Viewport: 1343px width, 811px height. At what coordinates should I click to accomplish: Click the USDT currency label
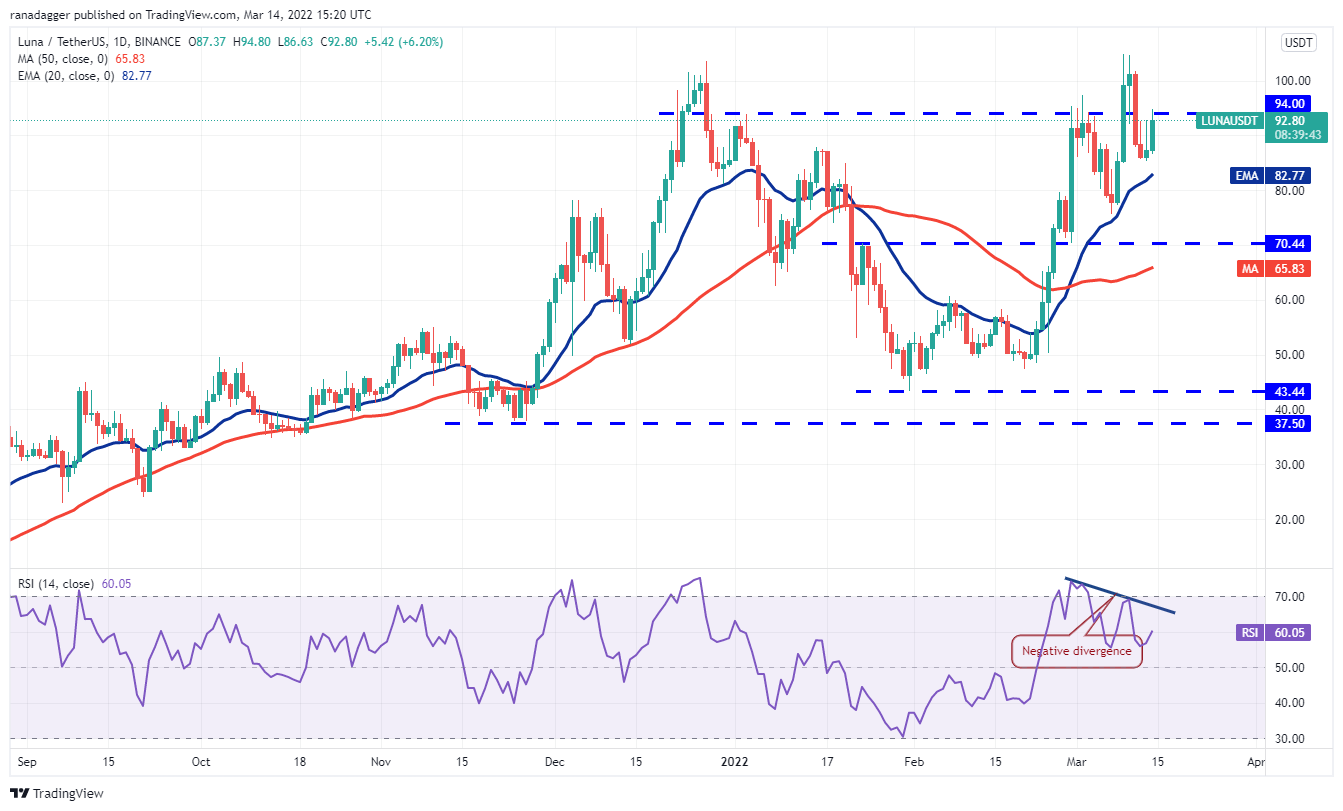point(1297,42)
